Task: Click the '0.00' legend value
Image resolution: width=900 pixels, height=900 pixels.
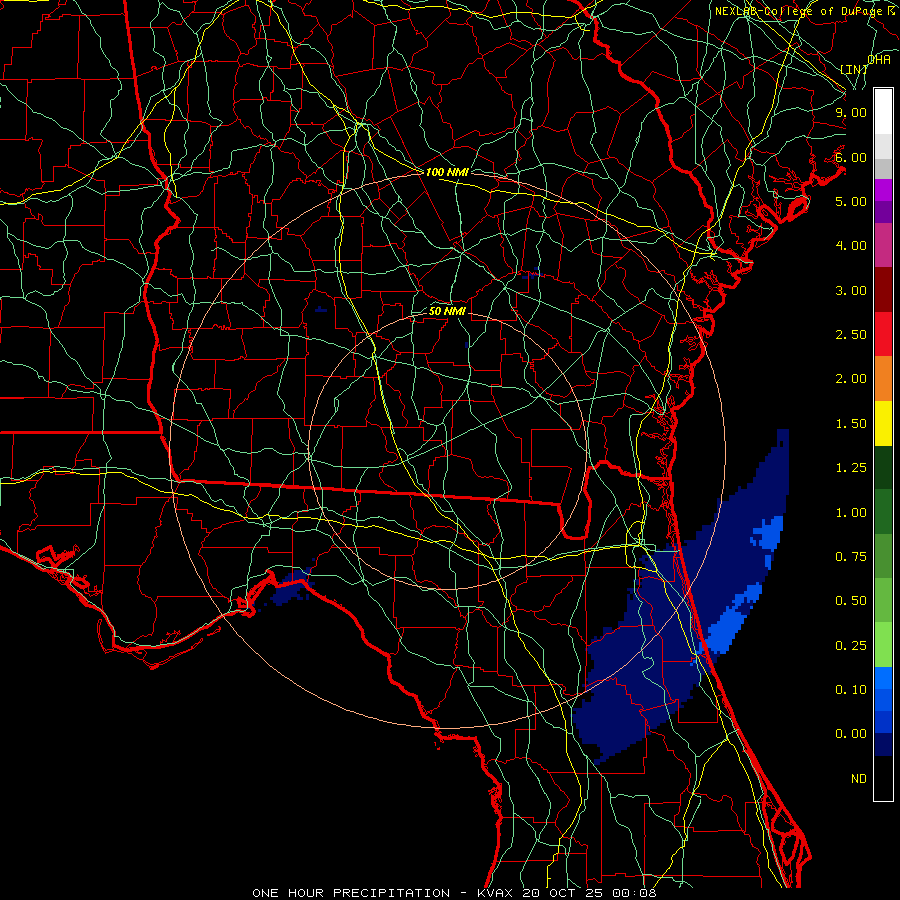Action: (x=851, y=734)
